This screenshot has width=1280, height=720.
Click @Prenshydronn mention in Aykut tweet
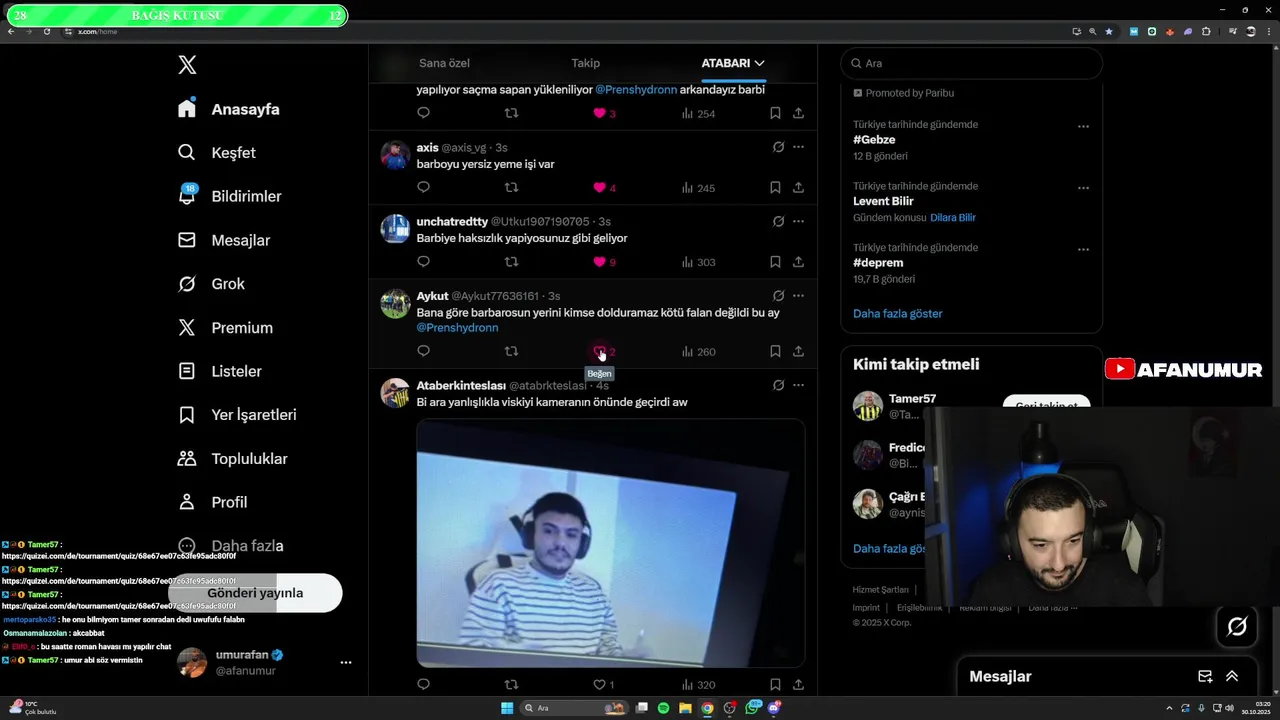coord(457,328)
